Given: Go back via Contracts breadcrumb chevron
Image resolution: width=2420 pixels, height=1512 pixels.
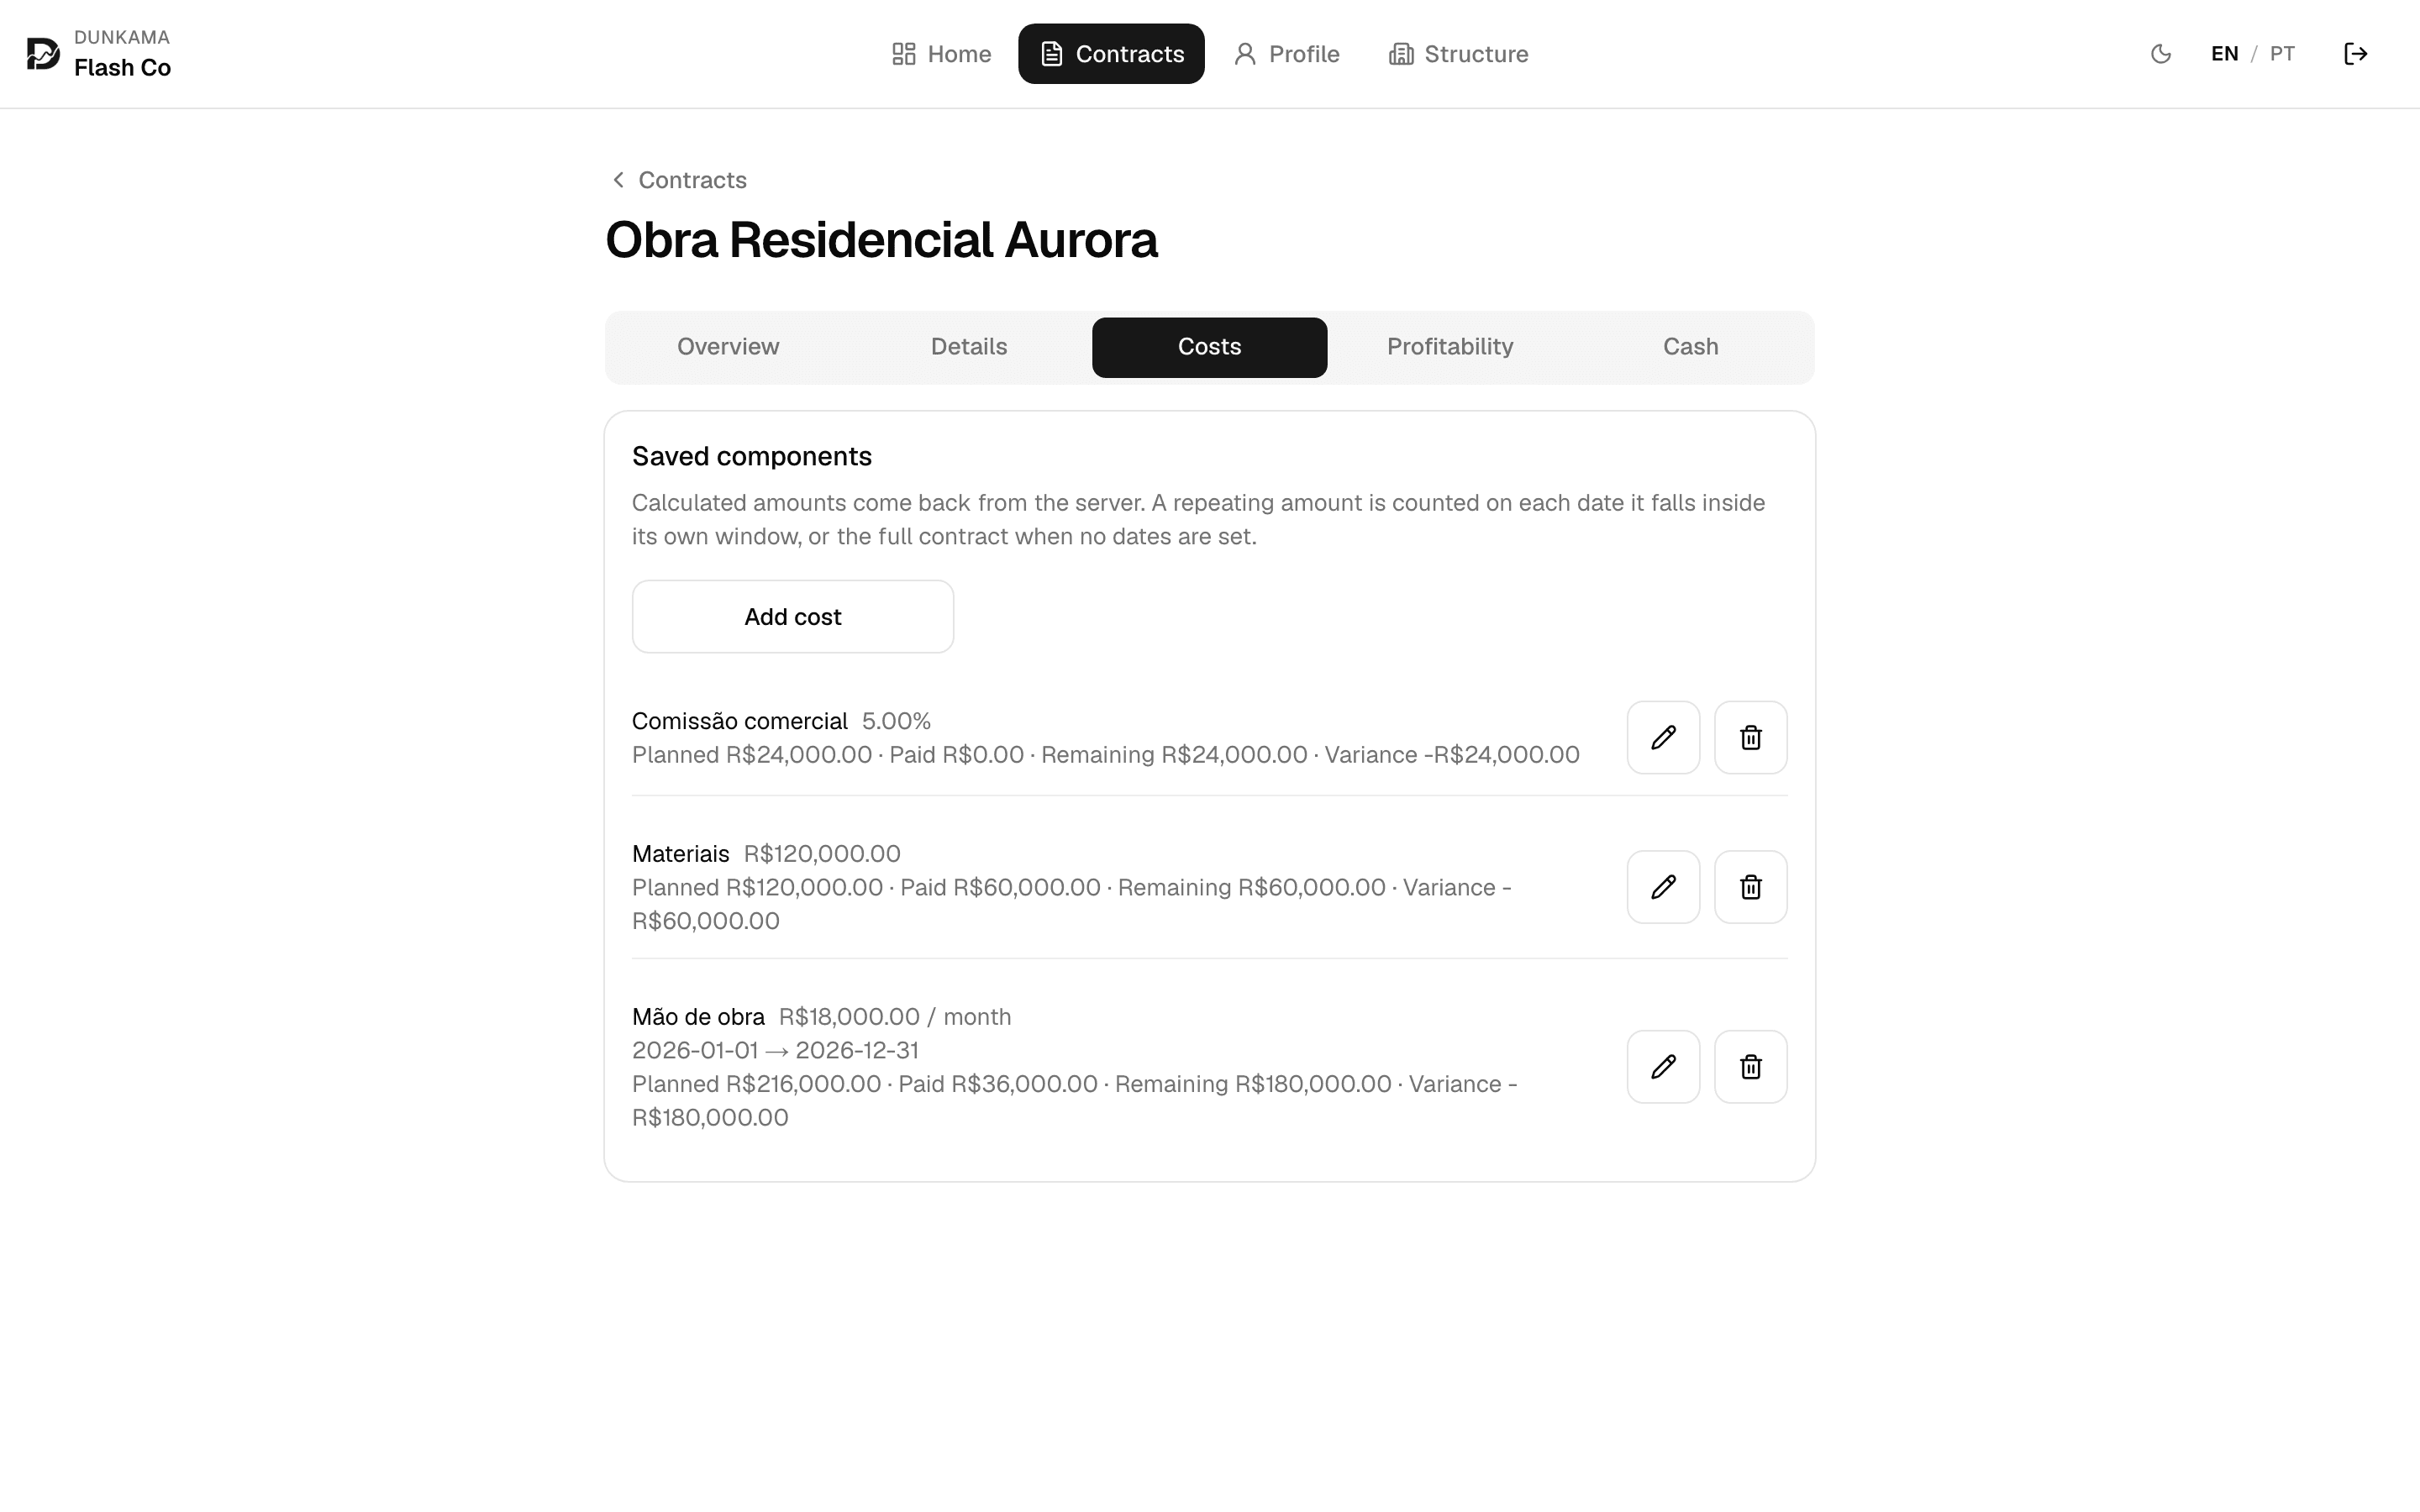Looking at the screenshot, I should coord(618,180).
